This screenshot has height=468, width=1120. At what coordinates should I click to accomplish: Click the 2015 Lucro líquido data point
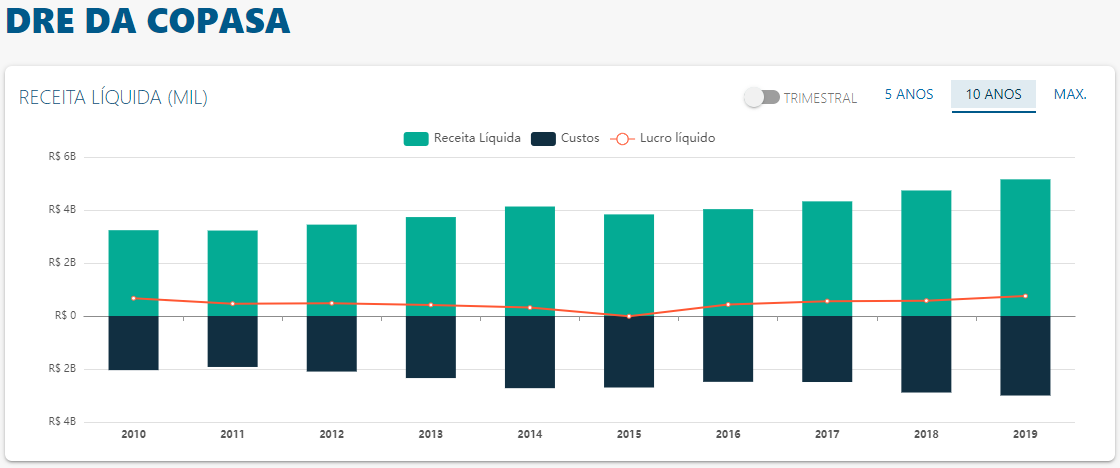point(629,316)
